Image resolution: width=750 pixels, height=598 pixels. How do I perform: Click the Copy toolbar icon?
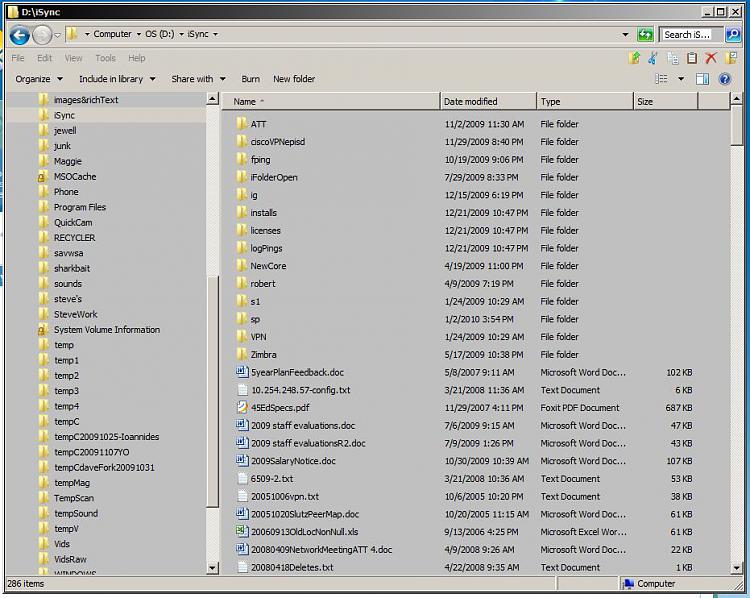673,58
